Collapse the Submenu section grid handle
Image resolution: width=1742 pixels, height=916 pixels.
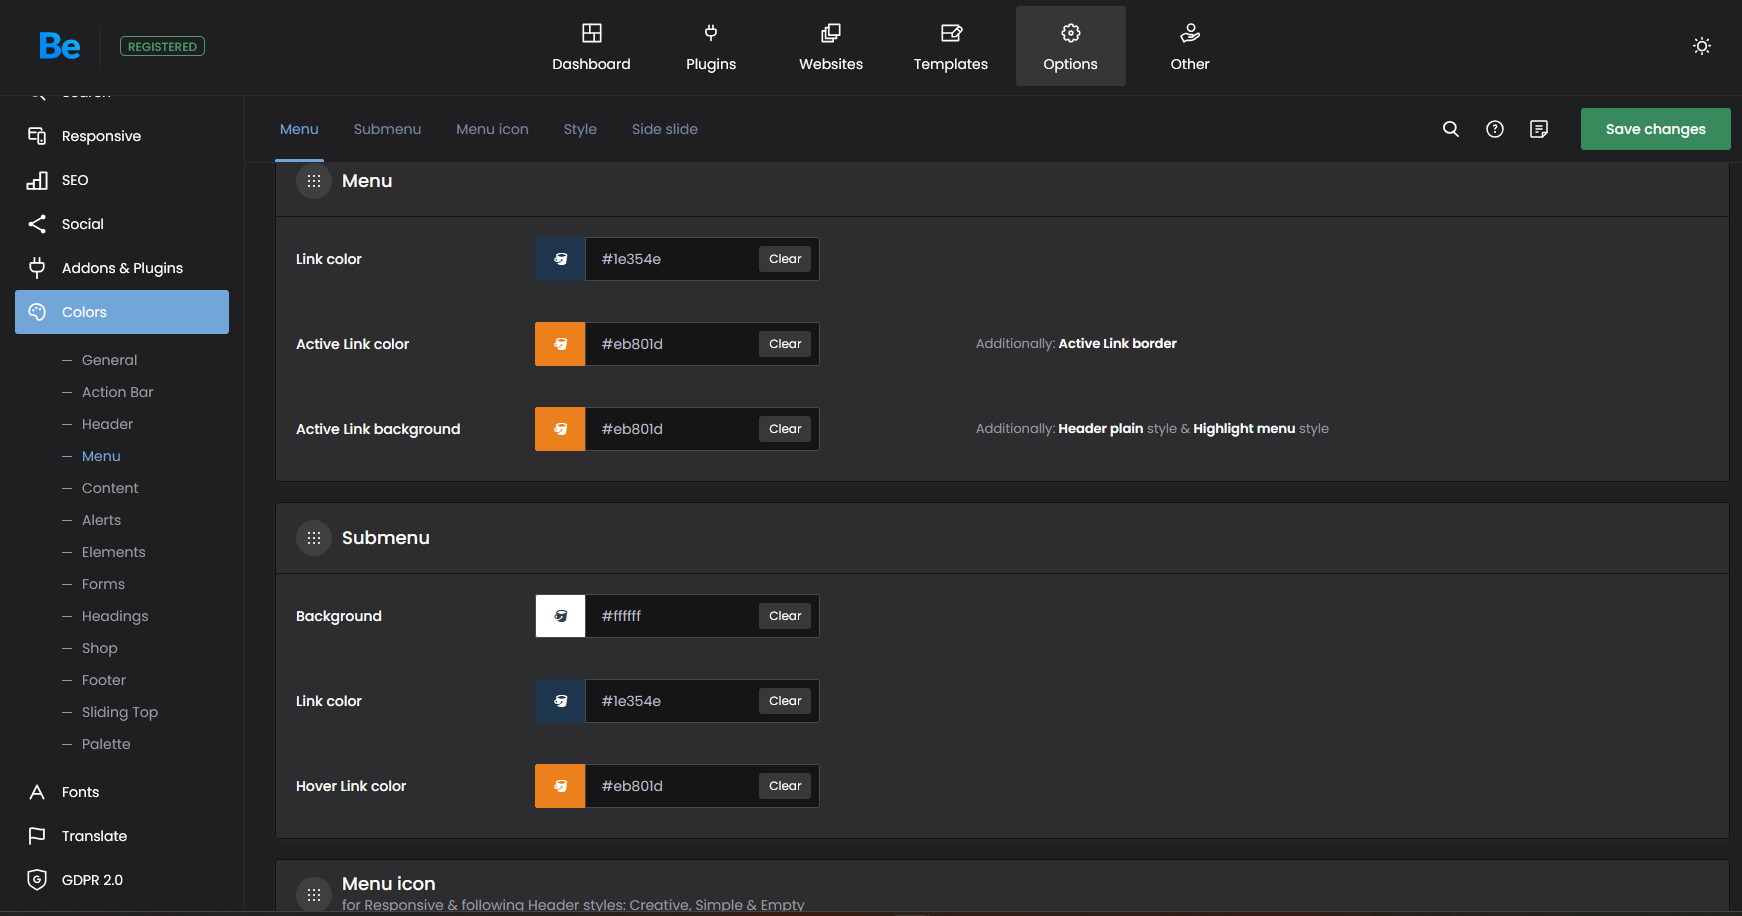click(314, 538)
